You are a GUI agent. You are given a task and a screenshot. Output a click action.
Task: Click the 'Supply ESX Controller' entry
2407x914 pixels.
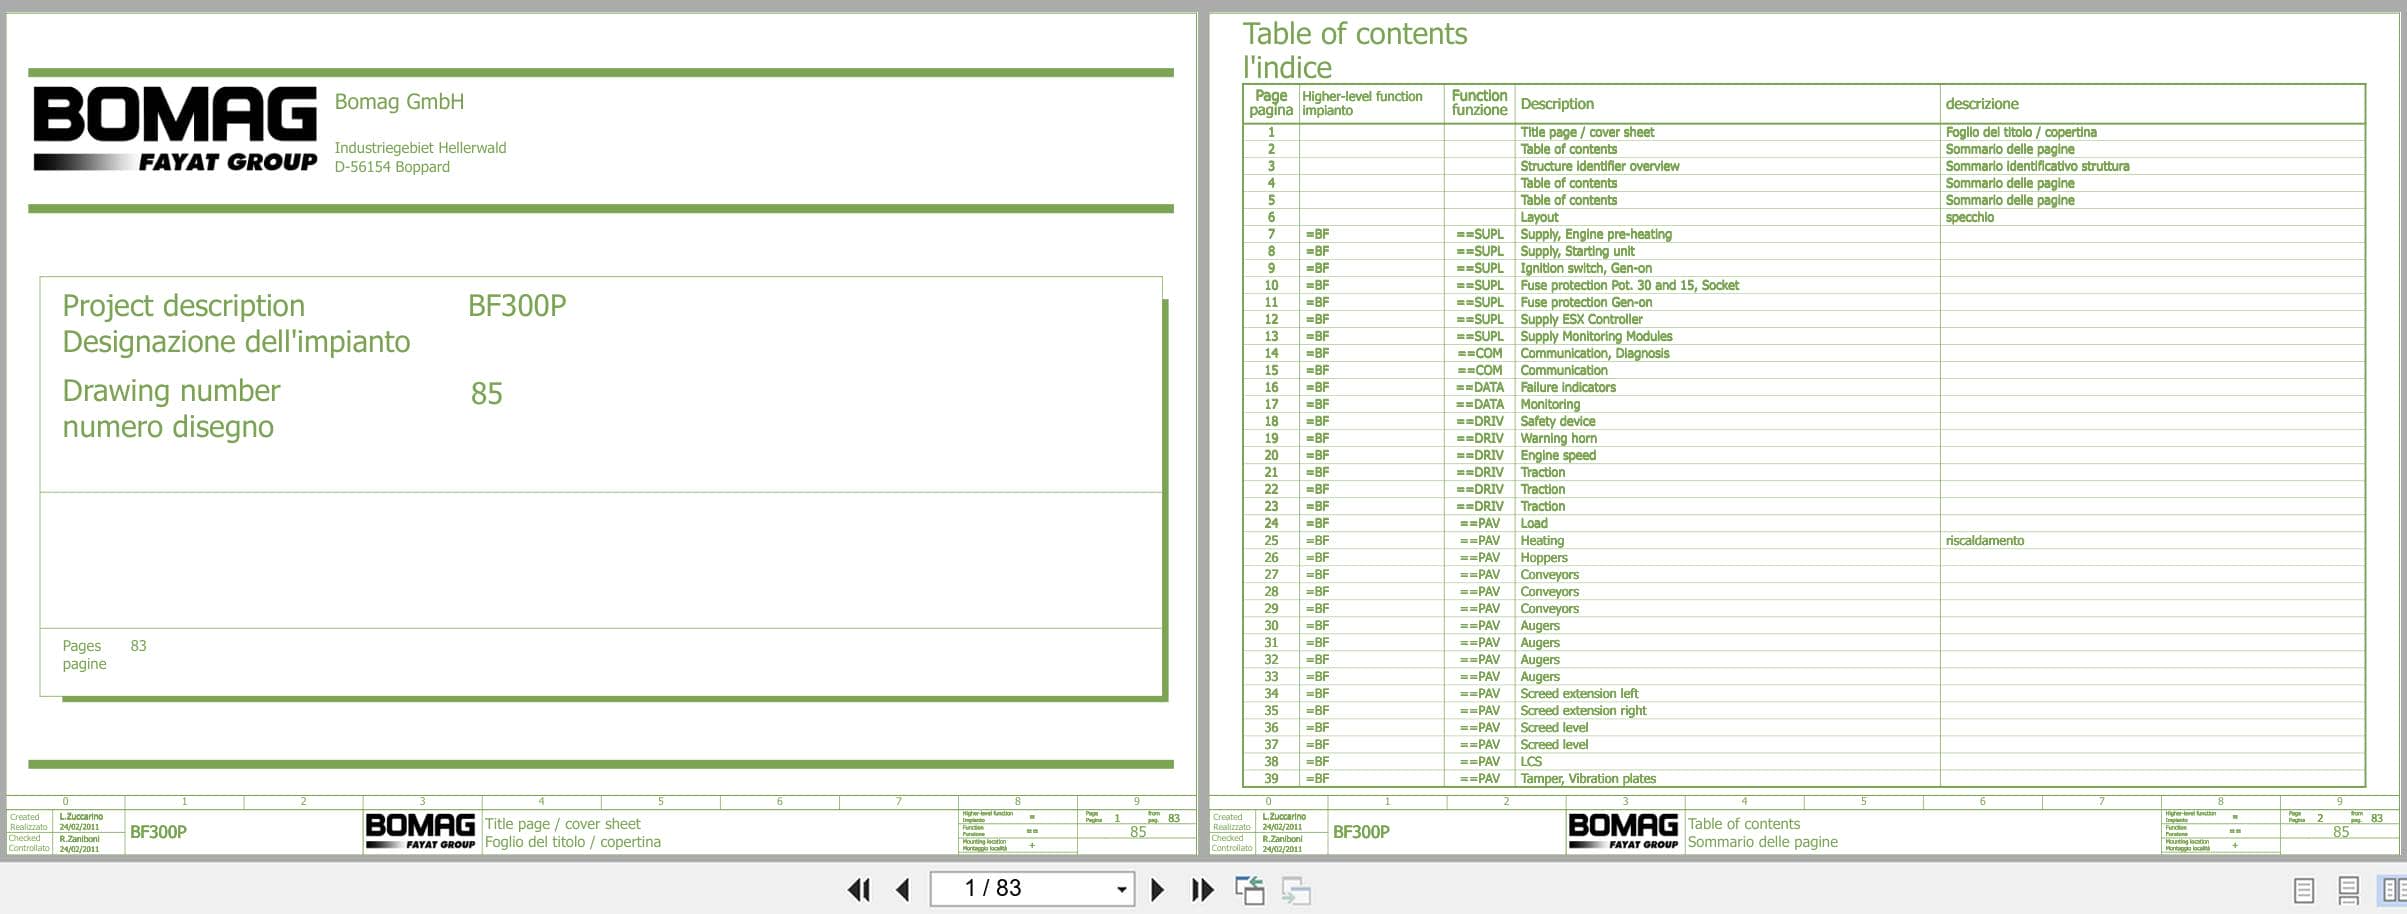[1581, 319]
